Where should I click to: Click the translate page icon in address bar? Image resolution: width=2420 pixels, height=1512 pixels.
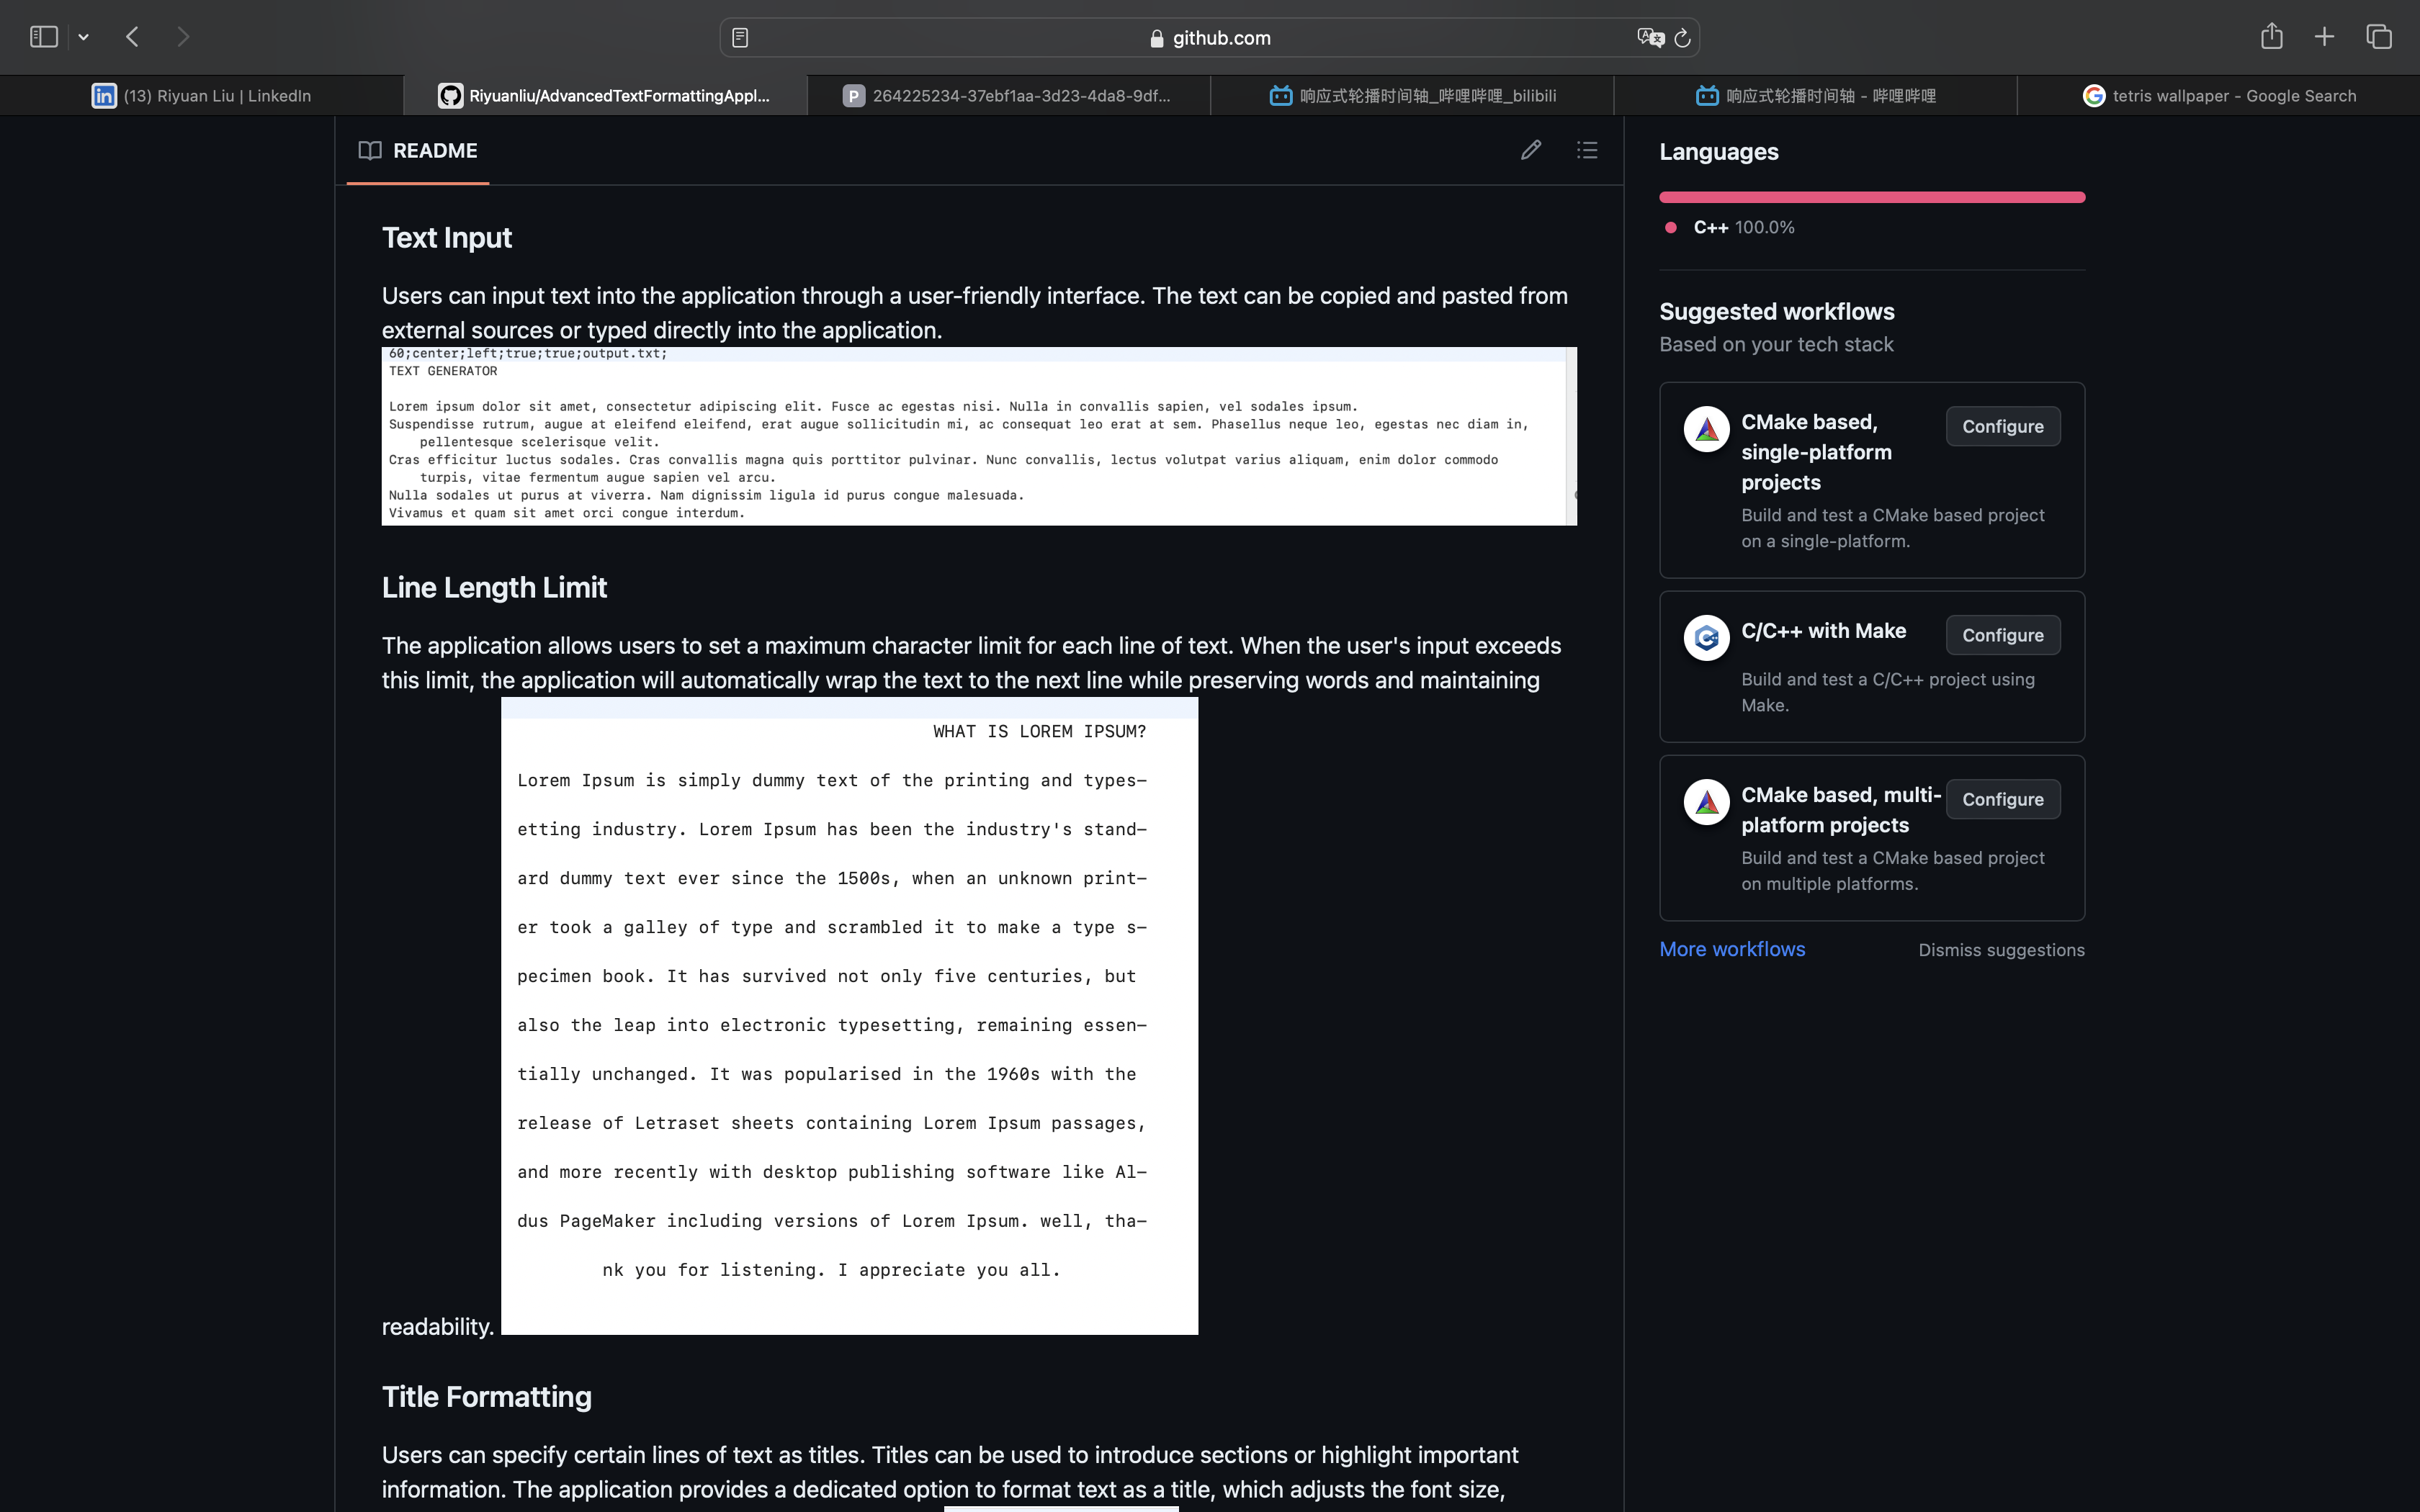click(x=1649, y=38)
